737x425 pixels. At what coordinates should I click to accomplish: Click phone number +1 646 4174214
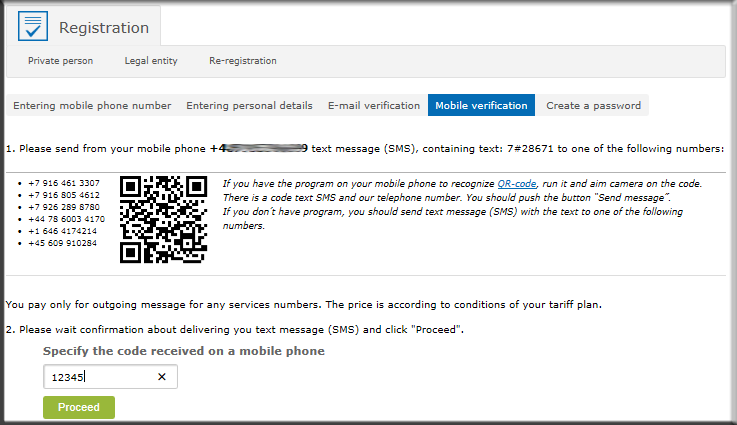63,231
